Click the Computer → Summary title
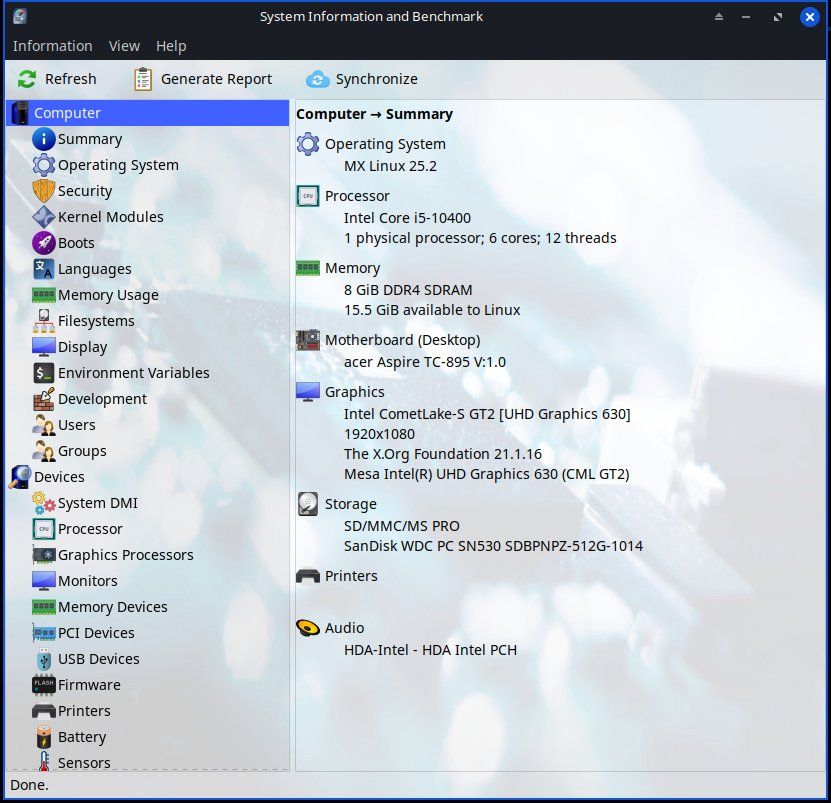This screenshot has height=803, width=831. click(x=374, y=114)
